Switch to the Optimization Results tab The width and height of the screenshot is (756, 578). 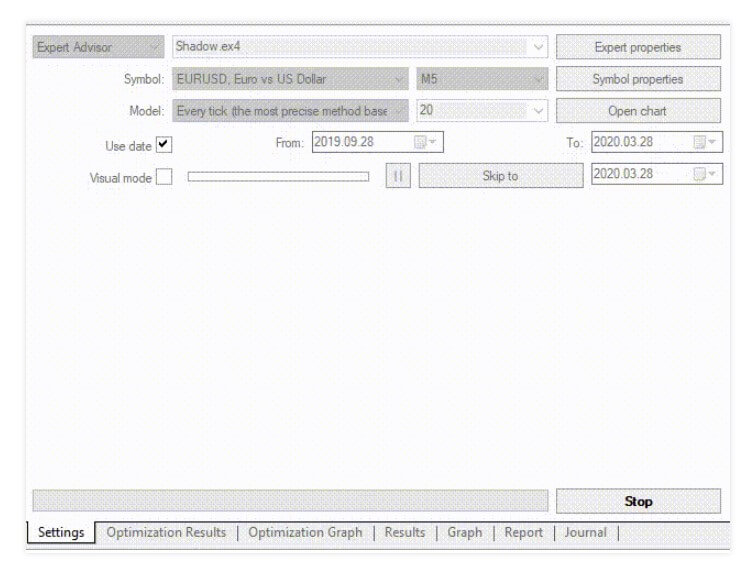point(166,533)
